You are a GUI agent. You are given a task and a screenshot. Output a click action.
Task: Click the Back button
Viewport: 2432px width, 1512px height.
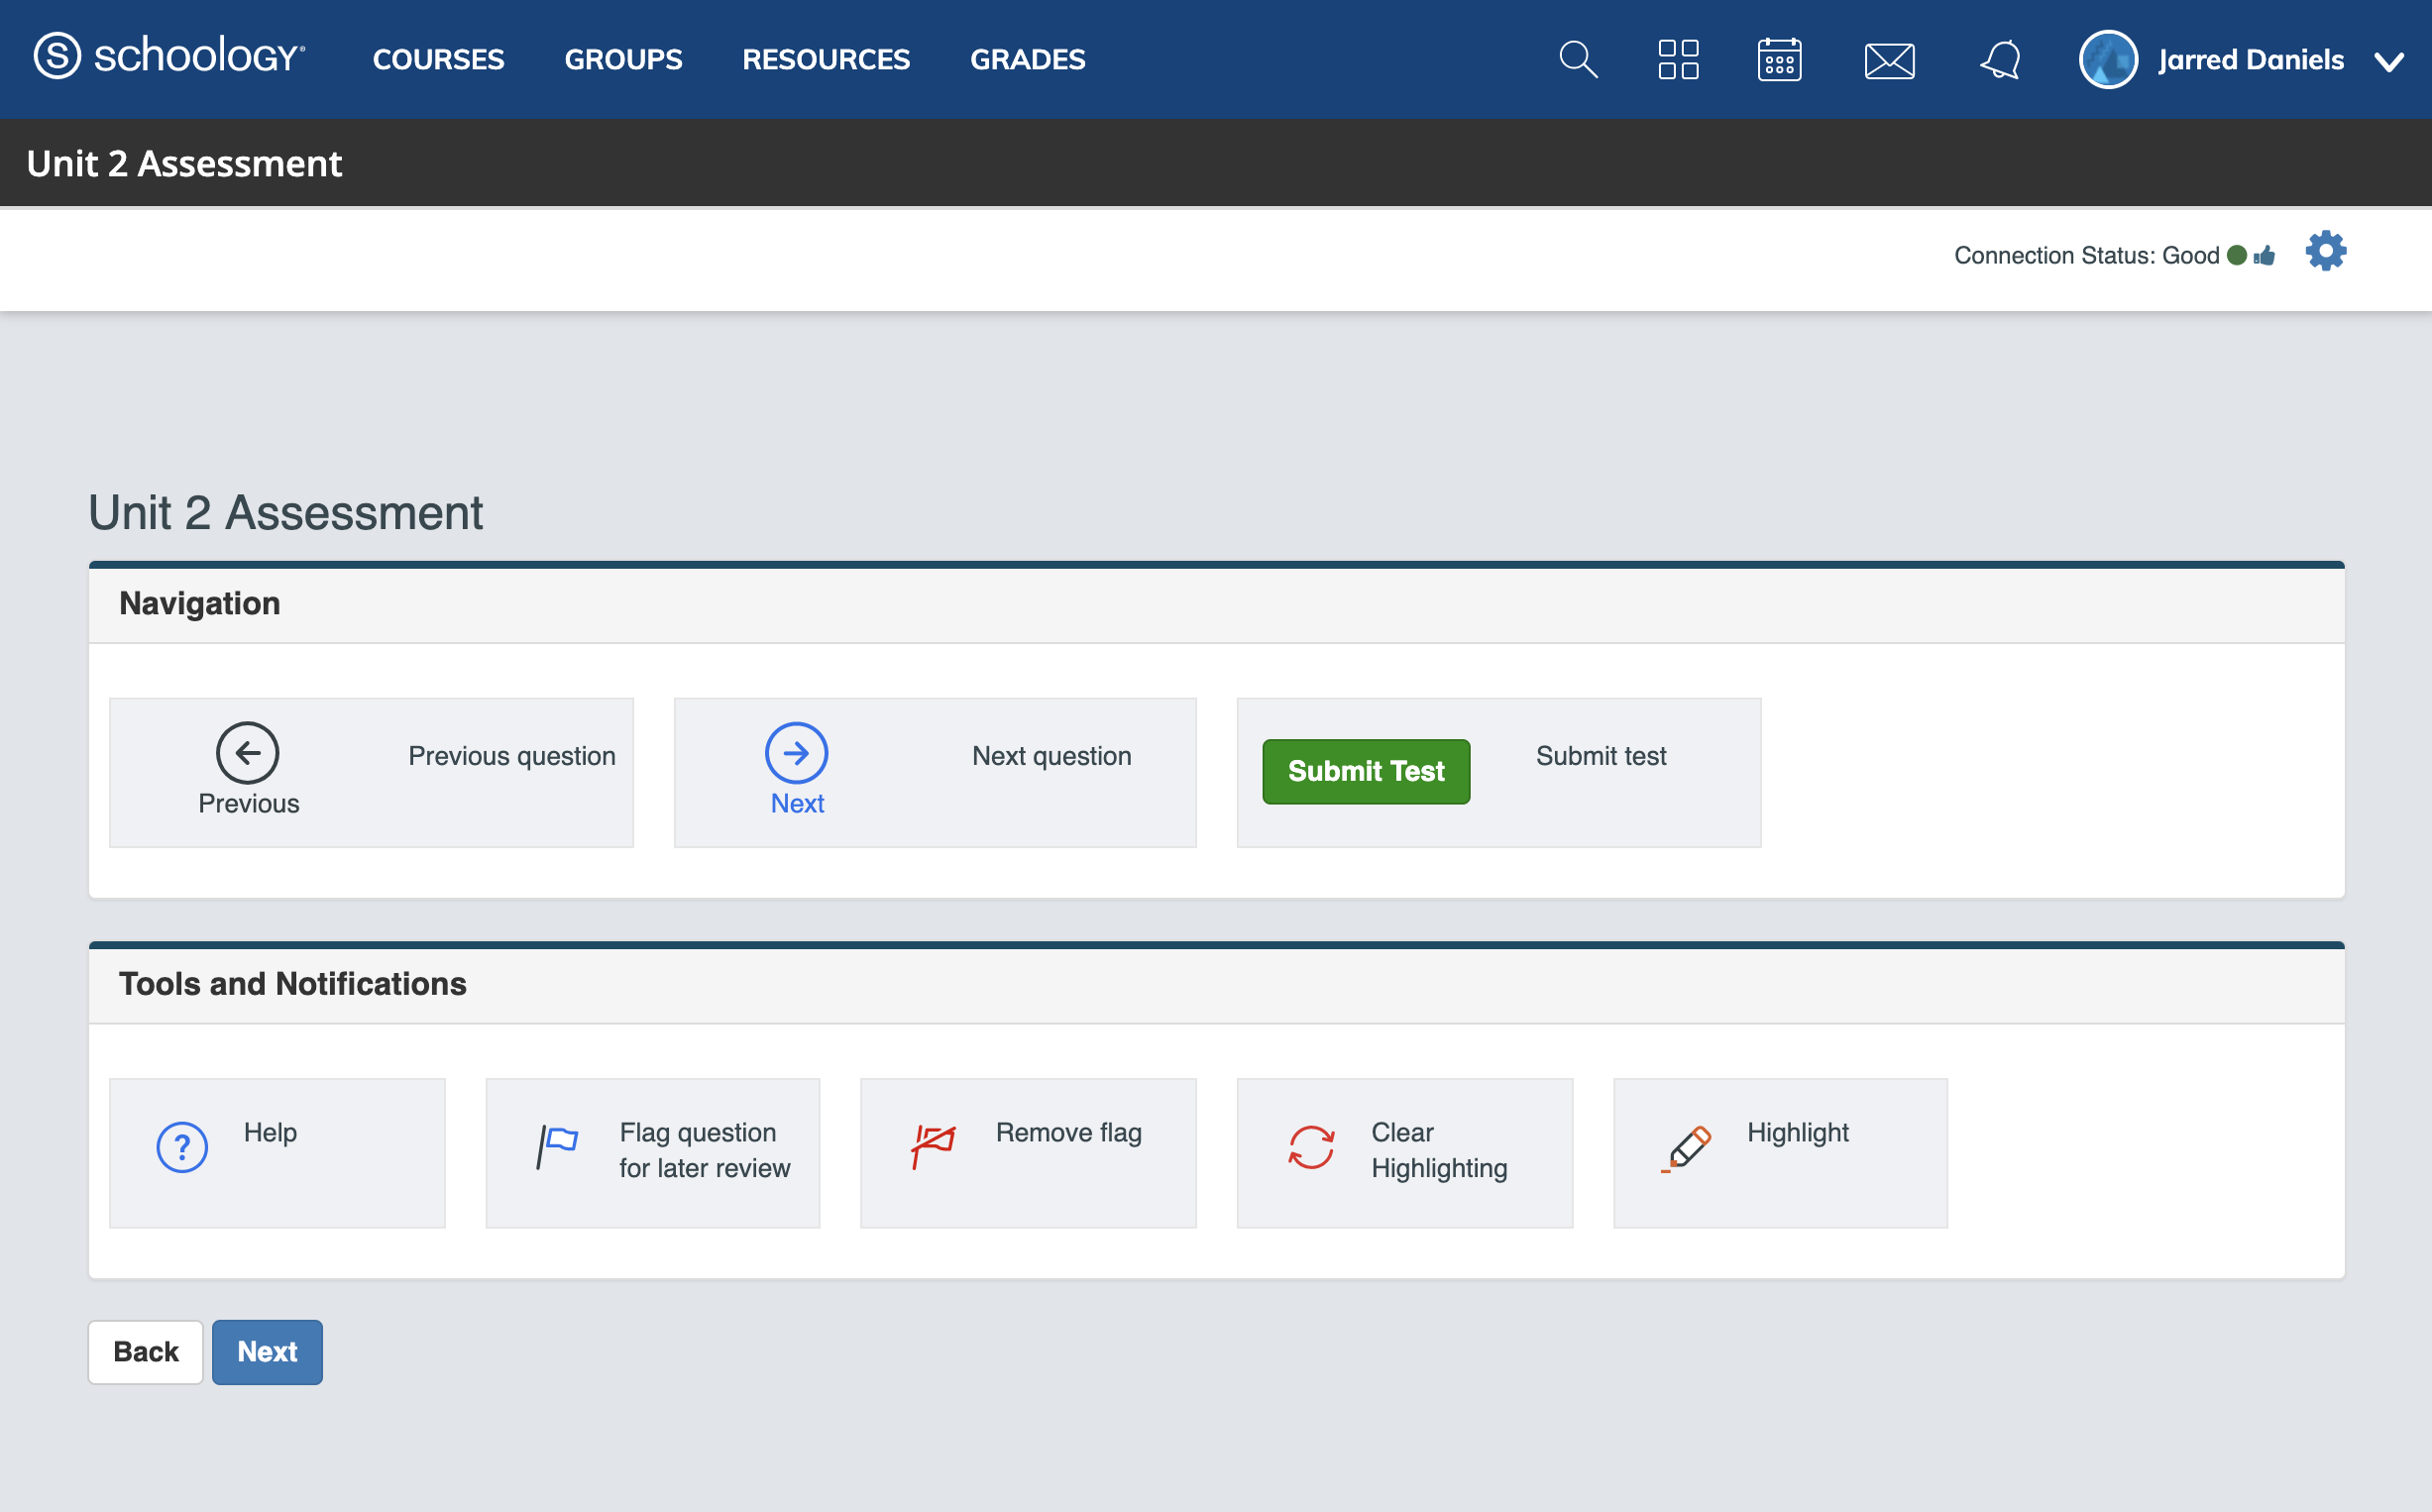click(x=145, y=1351)
